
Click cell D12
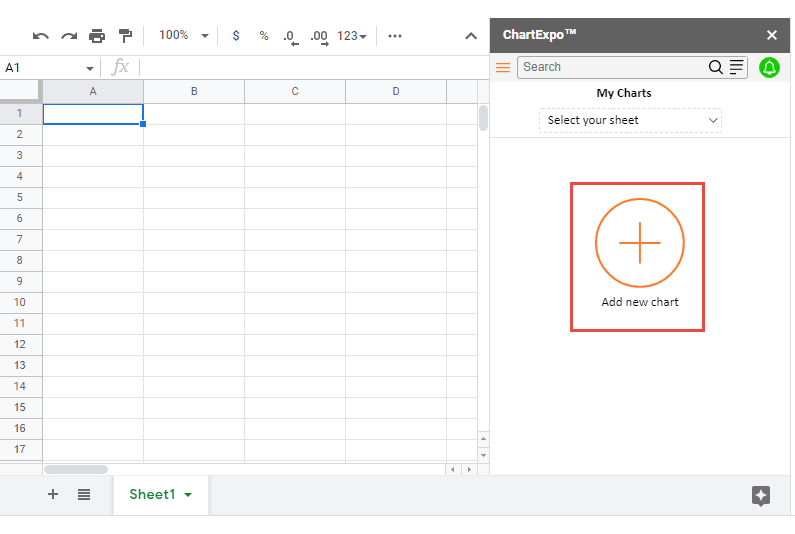click(396, 344)
